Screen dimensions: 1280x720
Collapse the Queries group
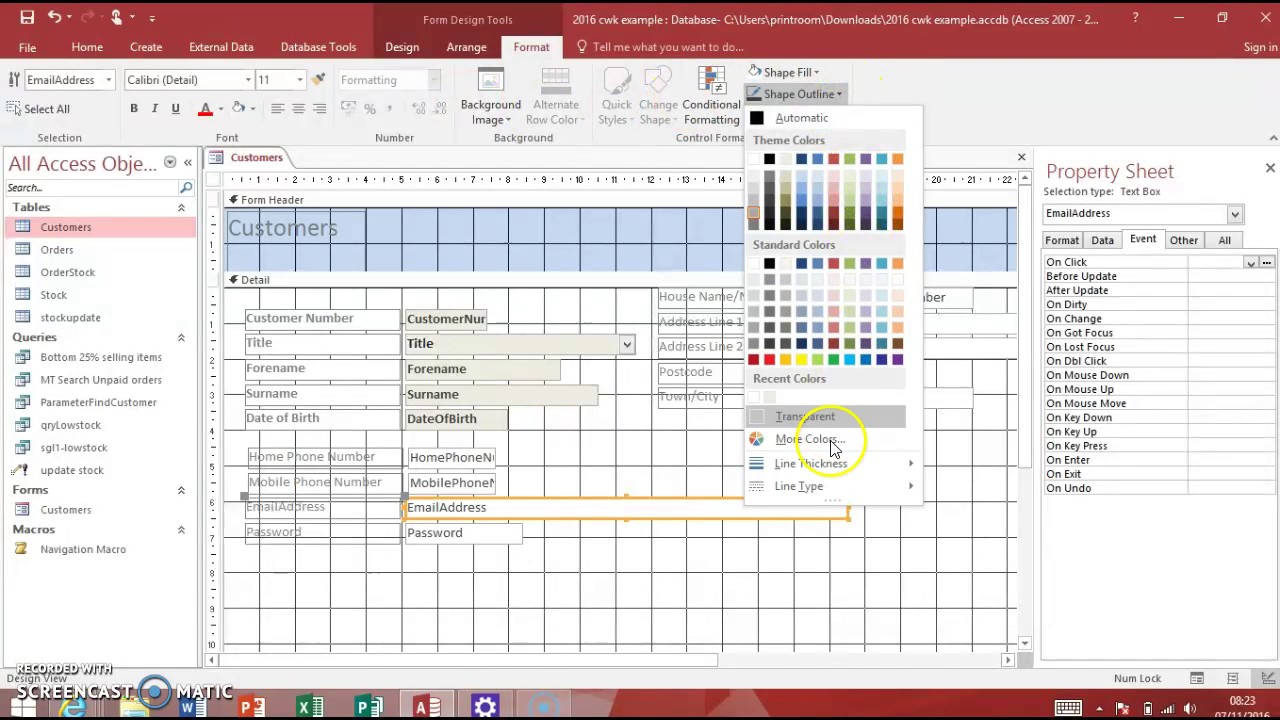coord(181,337)
